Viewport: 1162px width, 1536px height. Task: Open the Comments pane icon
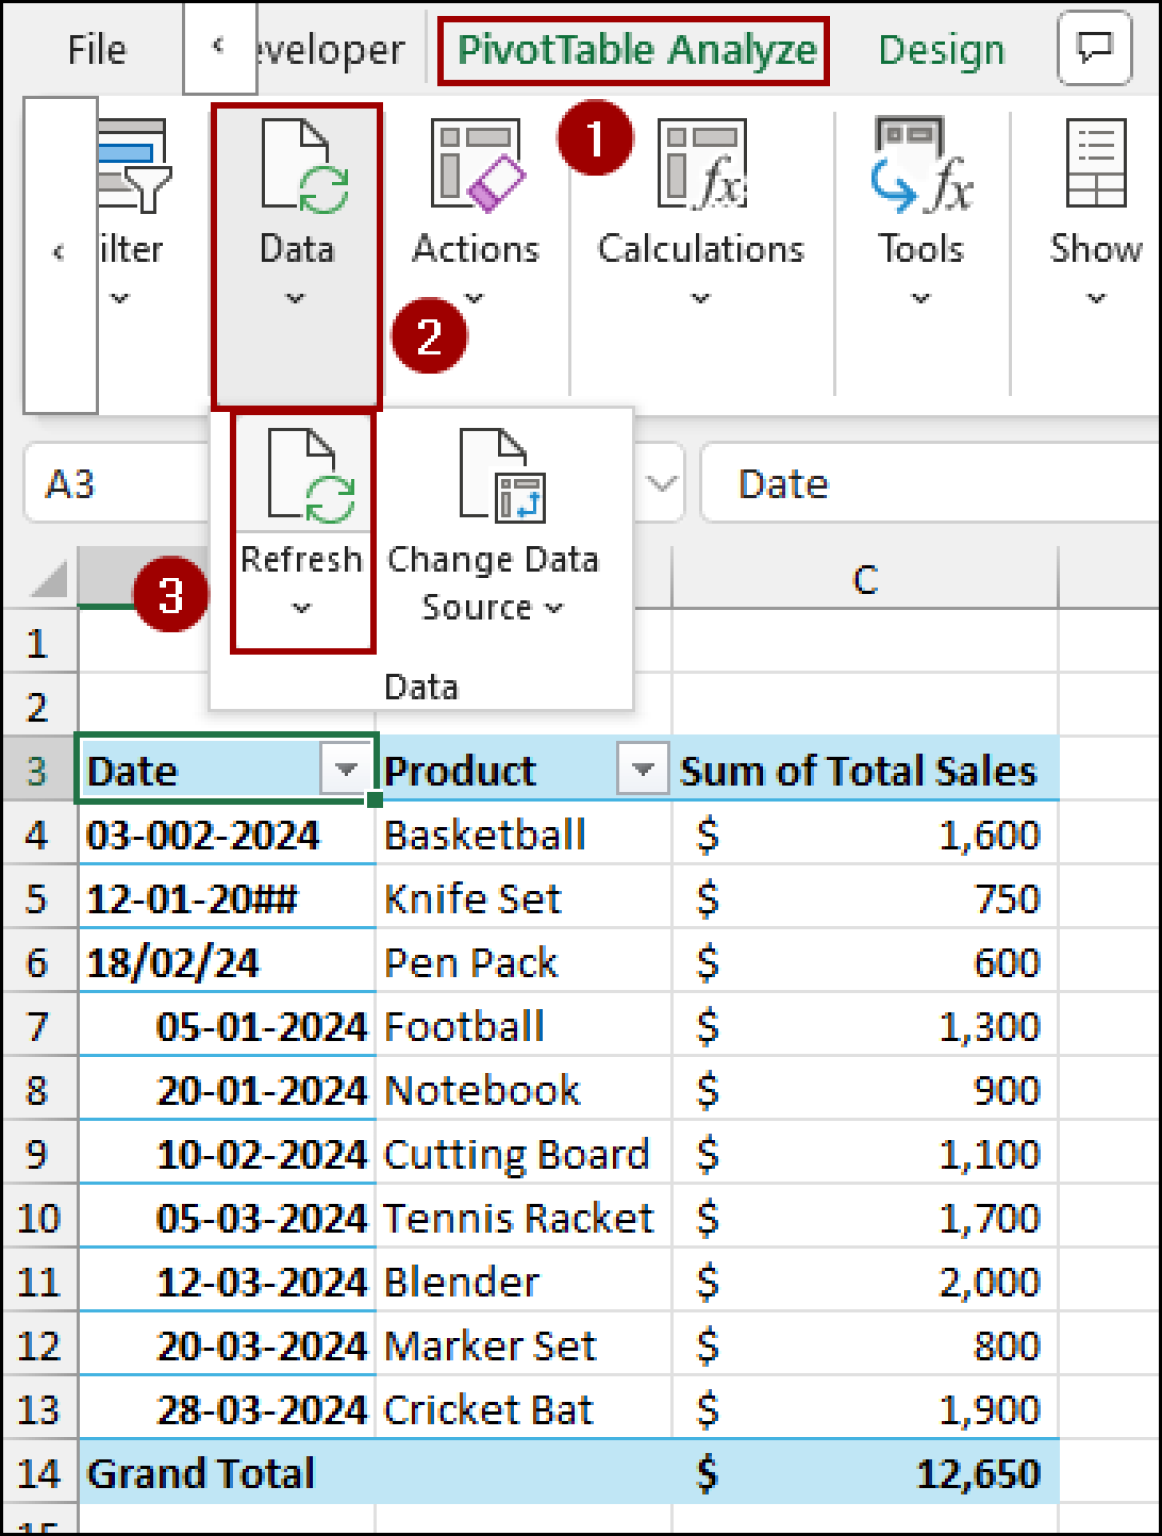1095,47
